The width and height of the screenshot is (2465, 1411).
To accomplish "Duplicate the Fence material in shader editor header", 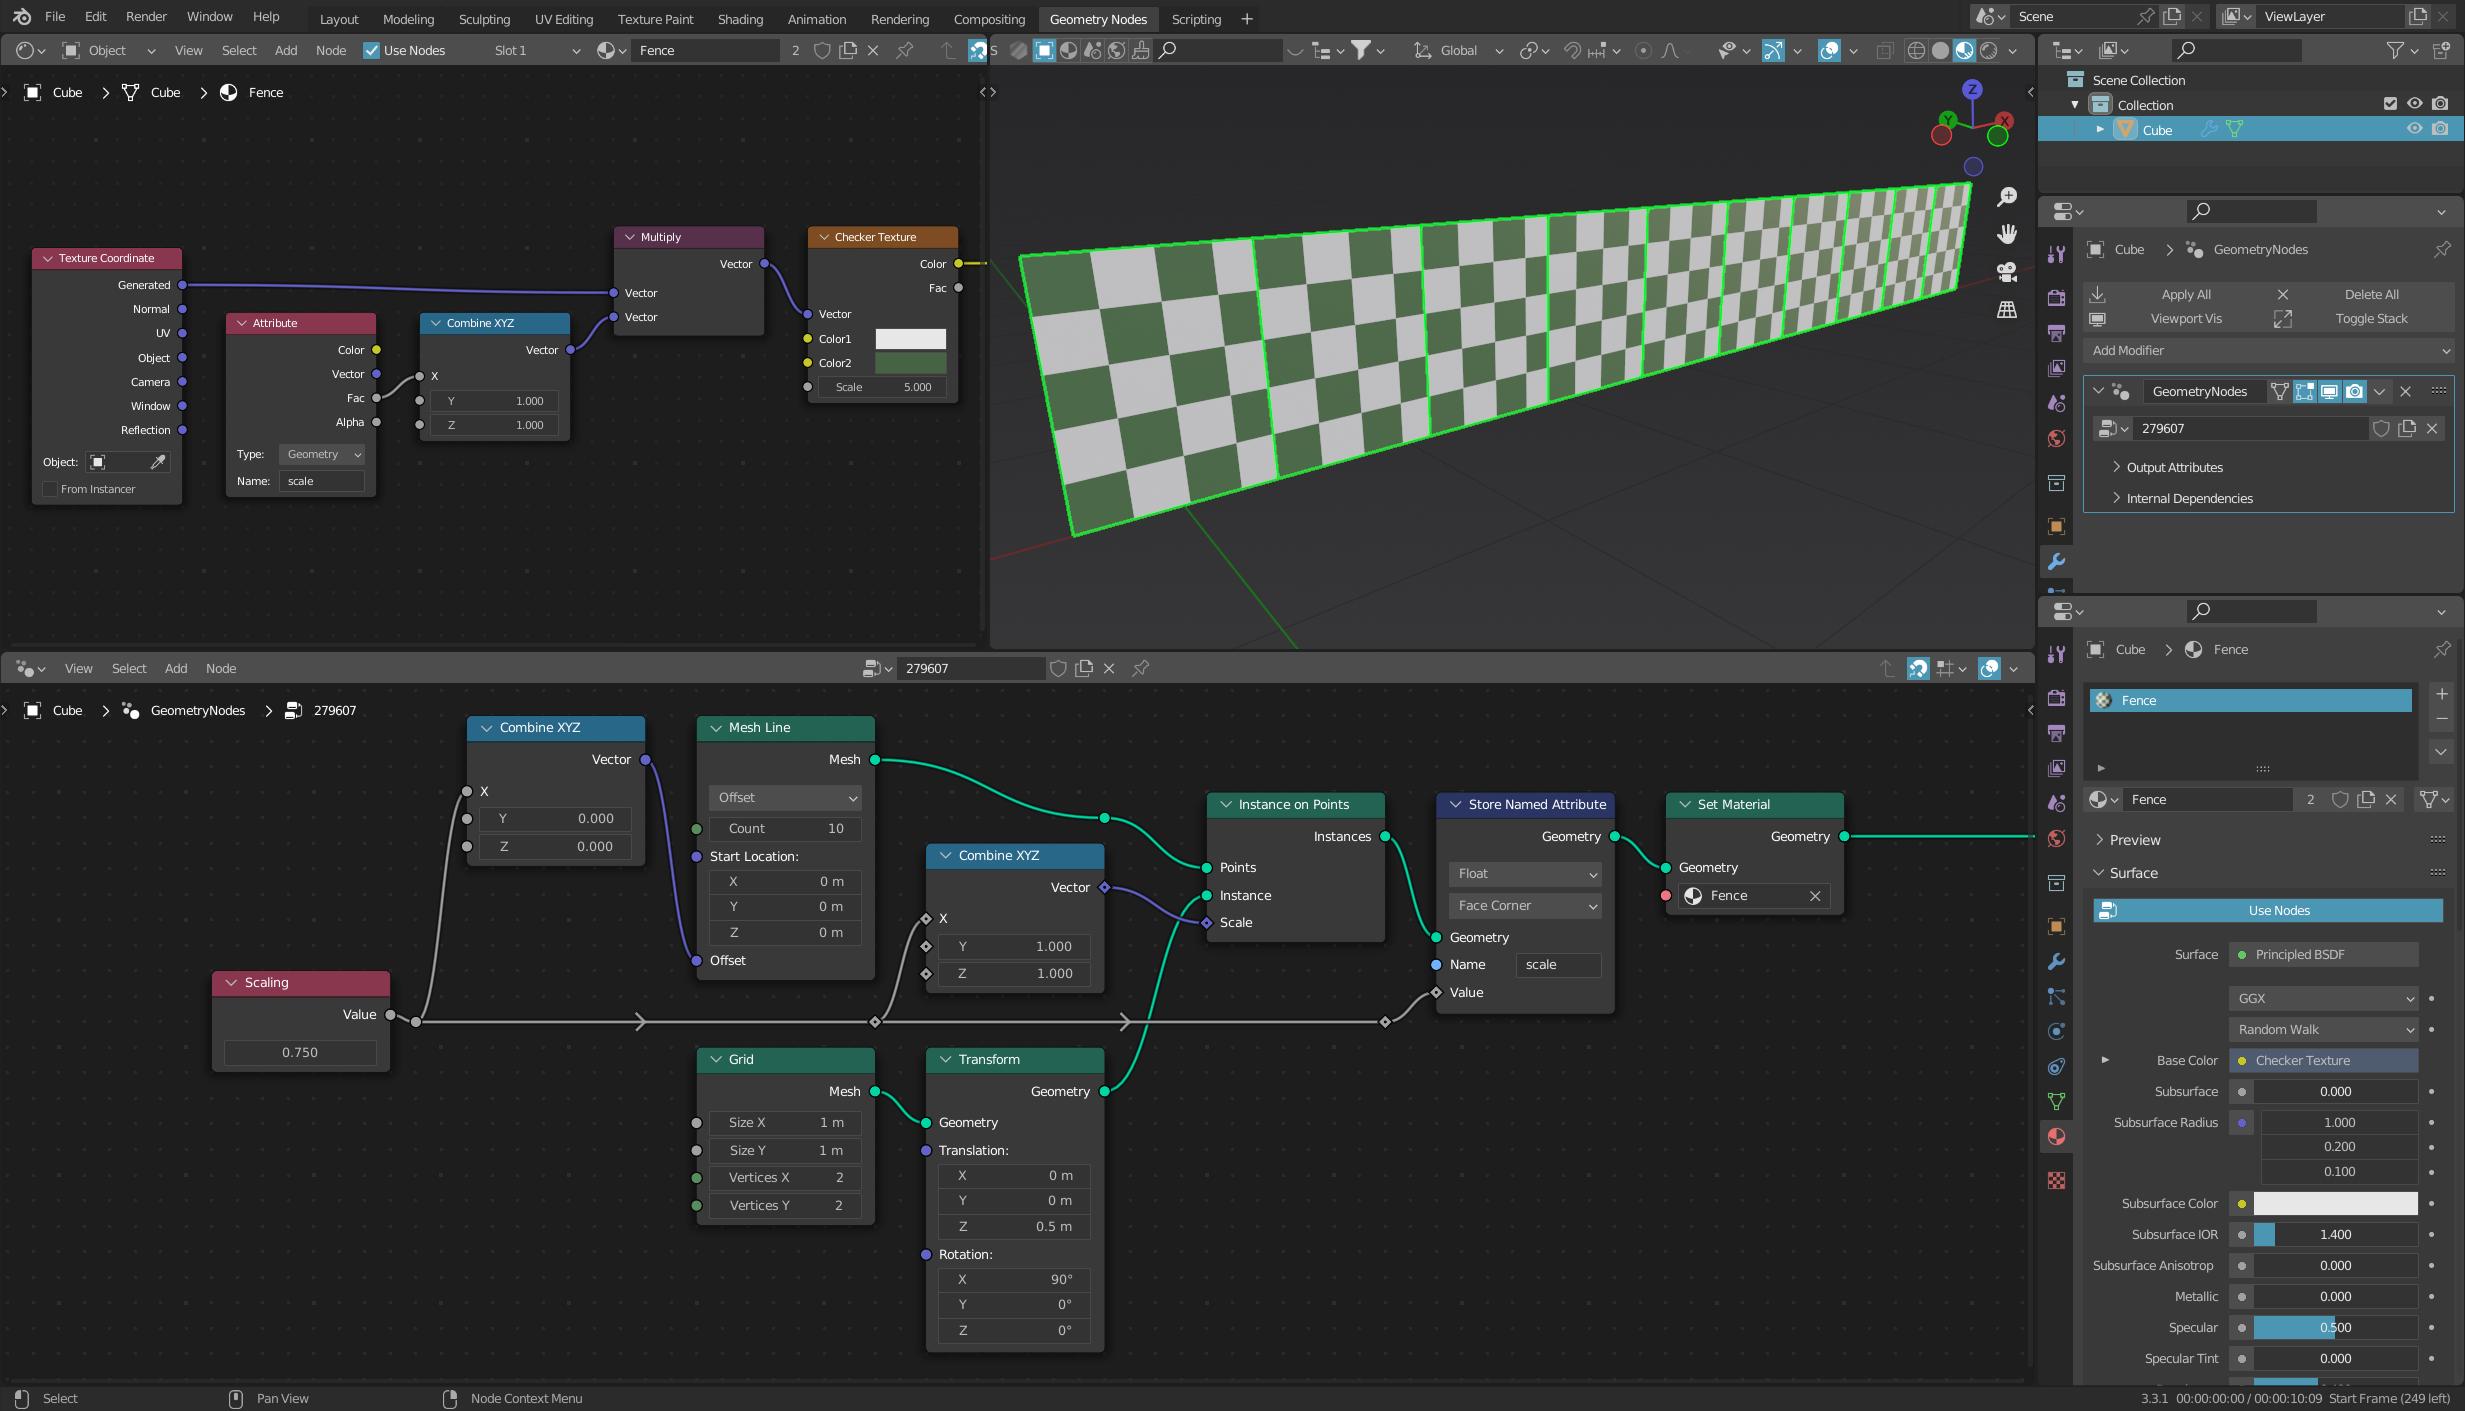I will pyautogui.click(x=848, y=50).
